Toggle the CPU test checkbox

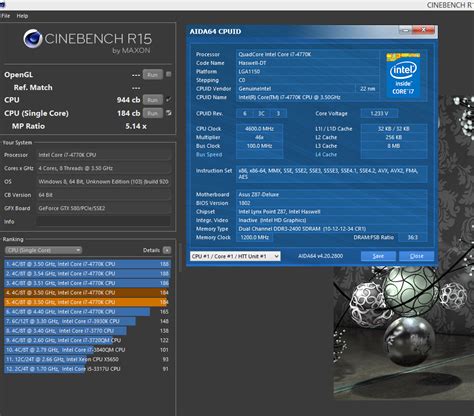click(x=169, y=99)
